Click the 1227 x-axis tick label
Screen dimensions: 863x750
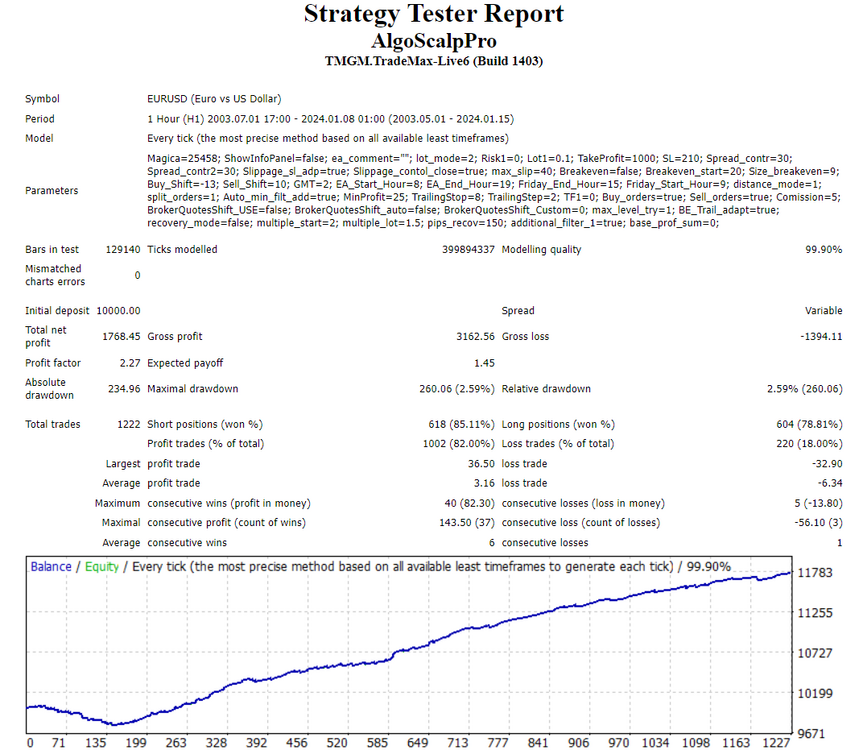pyautogui.click(x=776, y=743)
